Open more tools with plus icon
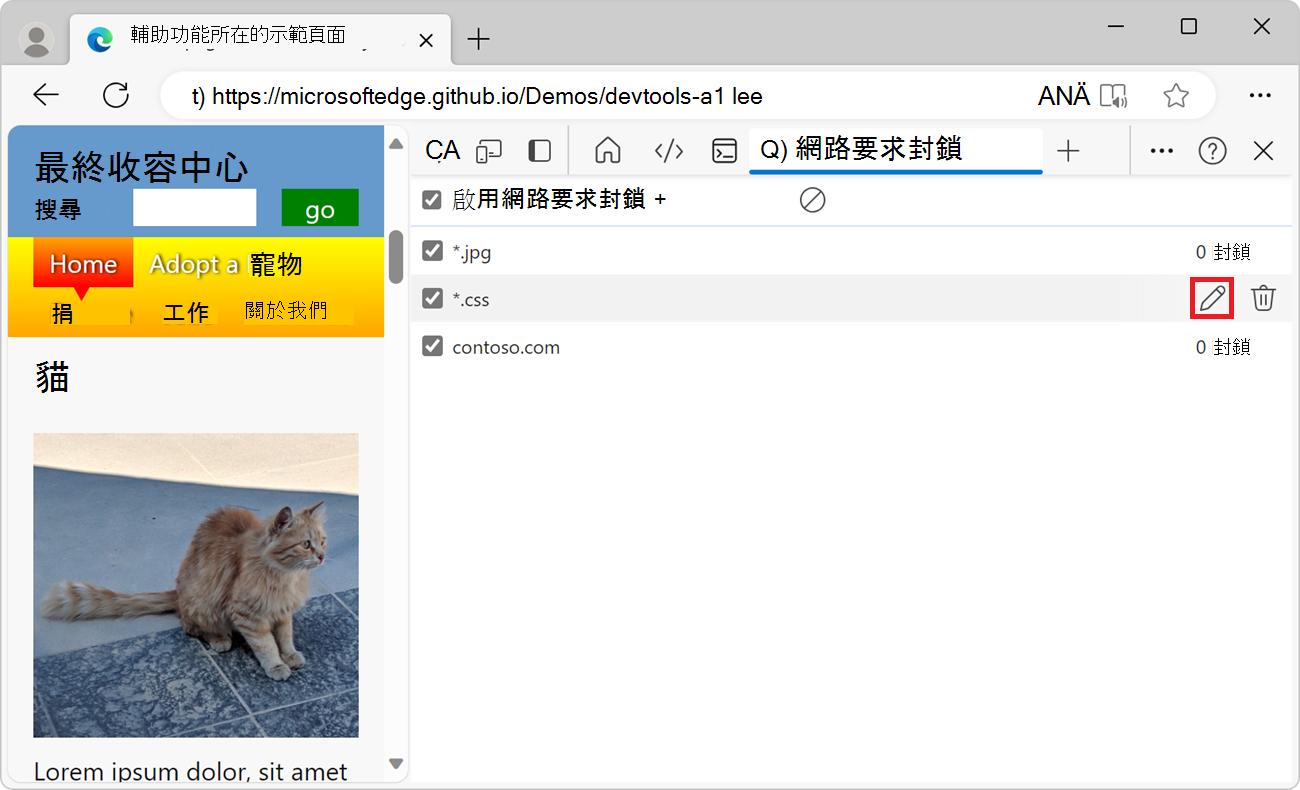1300x790 pixels. [x=1068, y=151]
